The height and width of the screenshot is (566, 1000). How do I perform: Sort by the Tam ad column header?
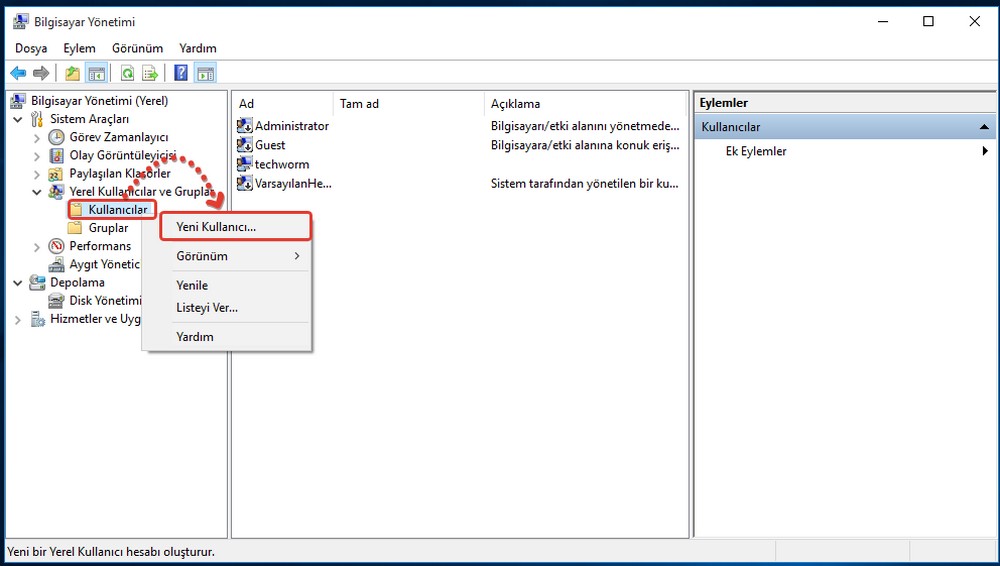click(359, 103)
